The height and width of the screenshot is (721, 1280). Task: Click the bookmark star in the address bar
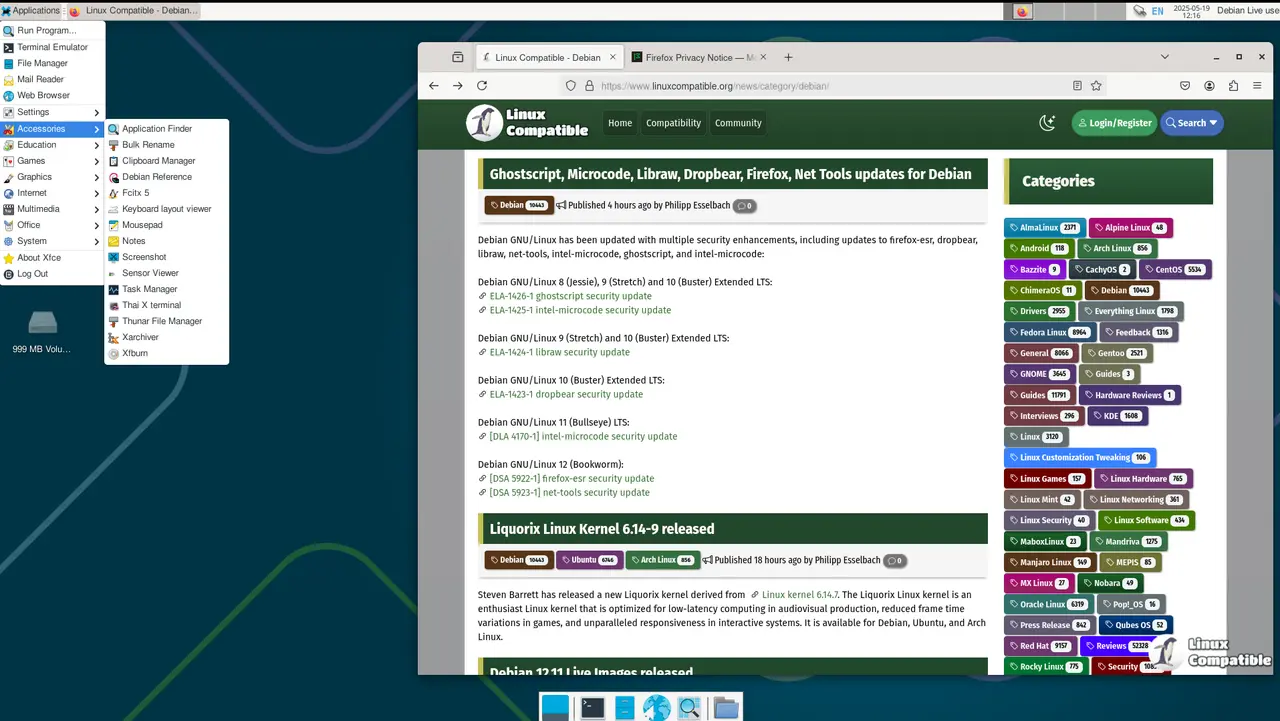pos(1096,85)
